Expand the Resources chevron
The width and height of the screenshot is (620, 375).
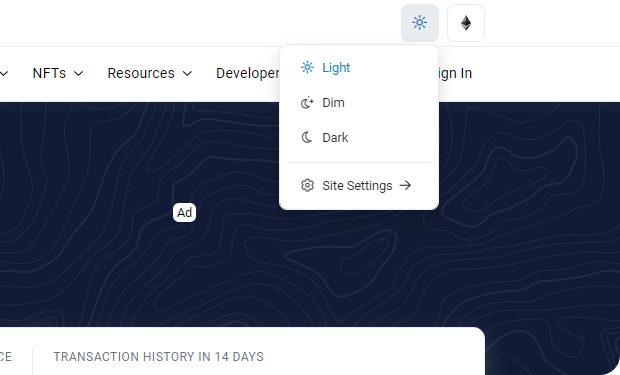tap(187, 74)
